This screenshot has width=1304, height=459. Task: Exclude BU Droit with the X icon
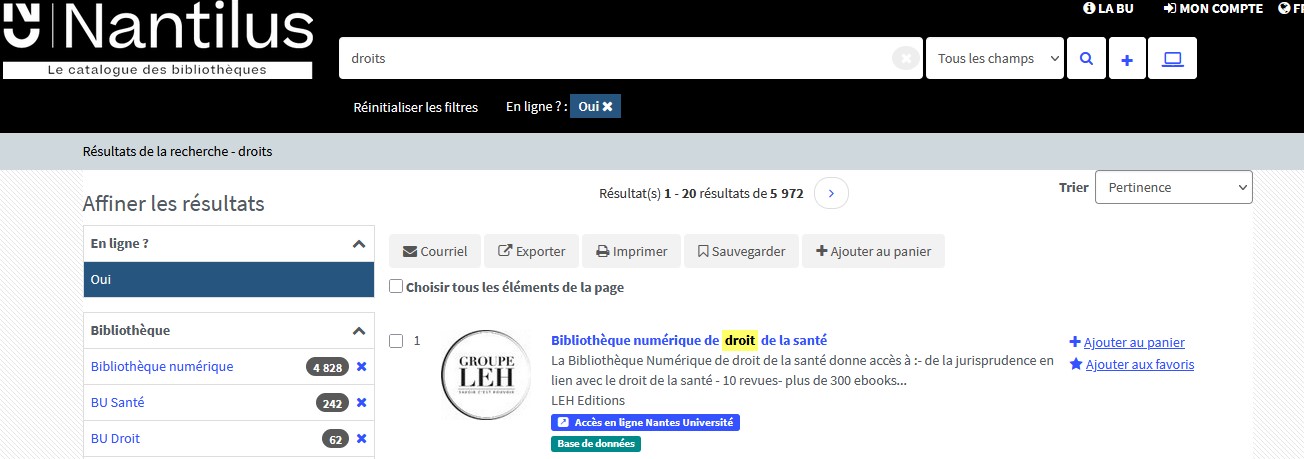[361, 439]
